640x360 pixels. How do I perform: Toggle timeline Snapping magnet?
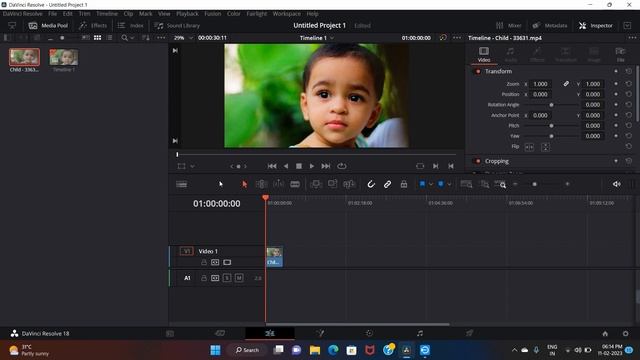(371, 184)
